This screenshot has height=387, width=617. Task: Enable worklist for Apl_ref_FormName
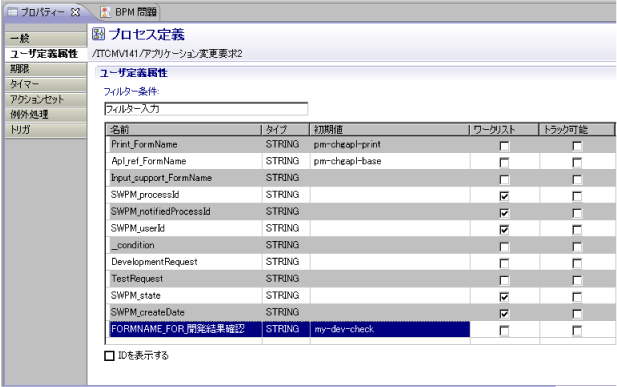click(504, 163)
